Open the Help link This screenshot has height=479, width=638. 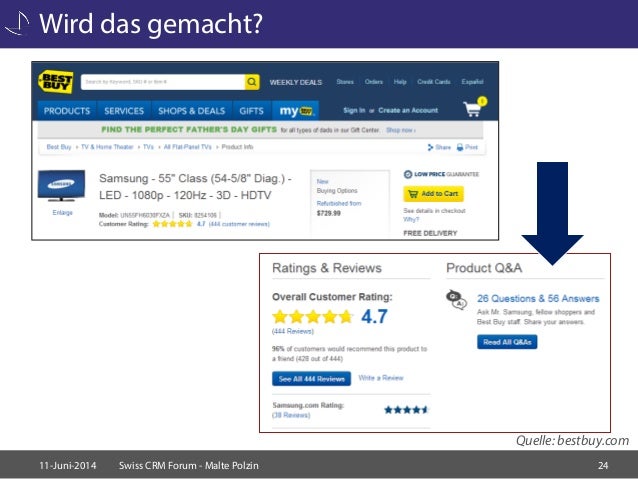pyautogui.click(x=400, y=82)
